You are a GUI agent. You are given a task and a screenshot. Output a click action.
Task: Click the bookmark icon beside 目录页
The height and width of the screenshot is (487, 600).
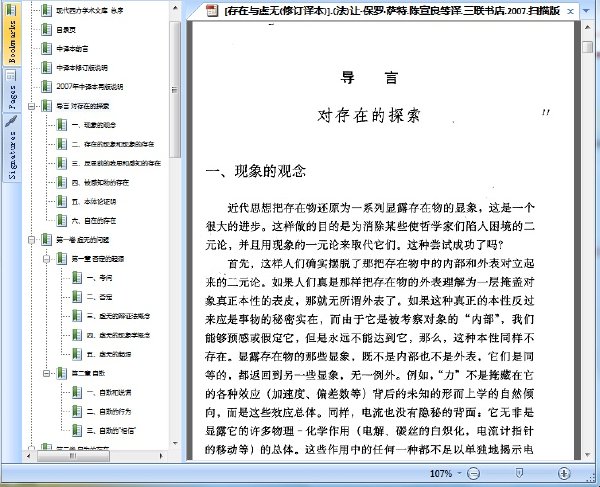pos(46,29)
